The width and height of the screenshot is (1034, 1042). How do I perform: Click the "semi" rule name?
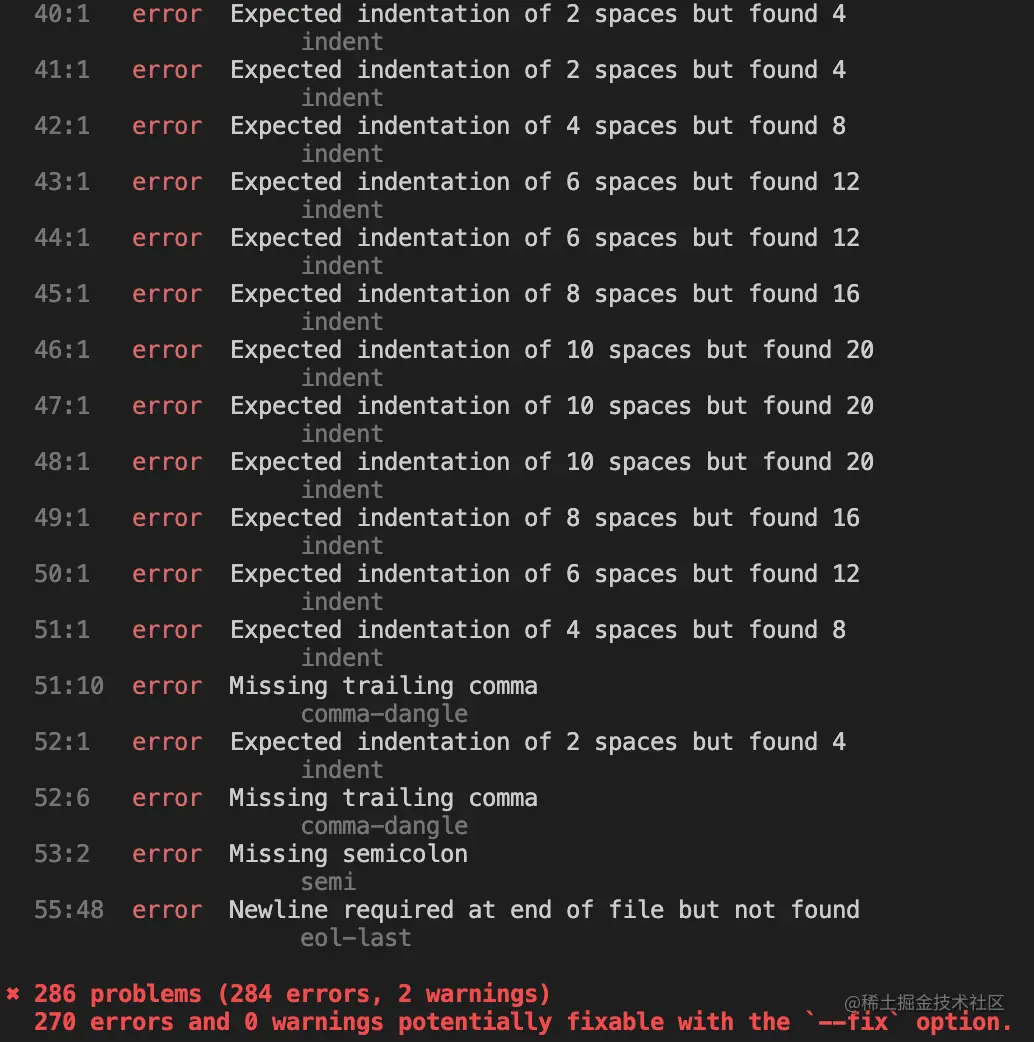[x=328, y=882]
